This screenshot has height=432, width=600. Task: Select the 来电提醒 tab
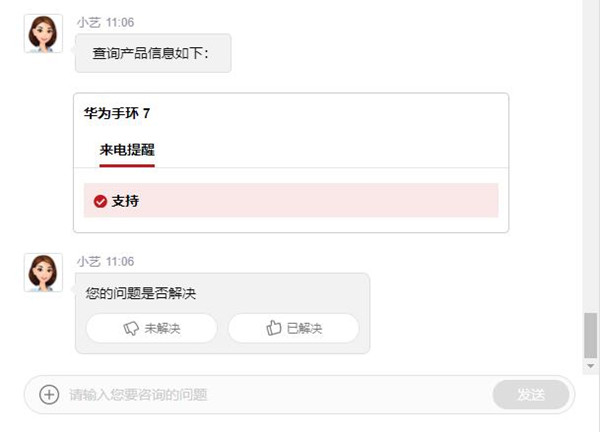pos(127,150)
